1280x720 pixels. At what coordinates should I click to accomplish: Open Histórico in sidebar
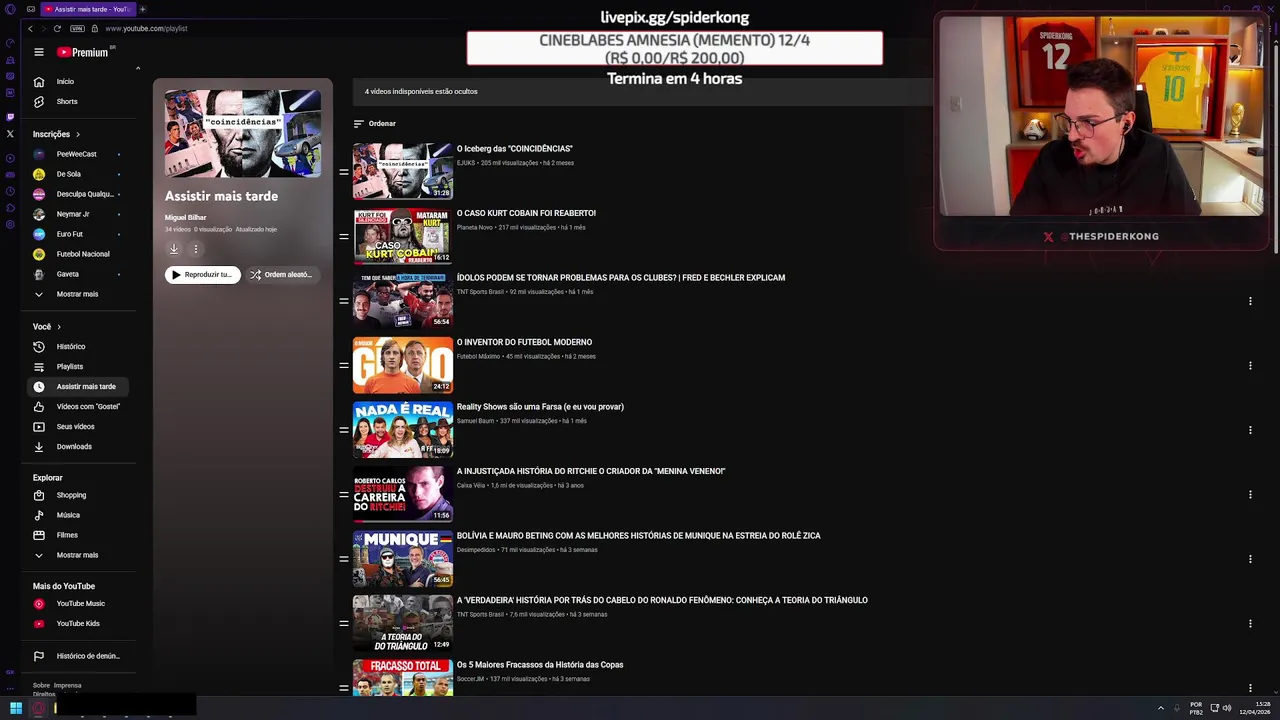[x=80, y=346]
